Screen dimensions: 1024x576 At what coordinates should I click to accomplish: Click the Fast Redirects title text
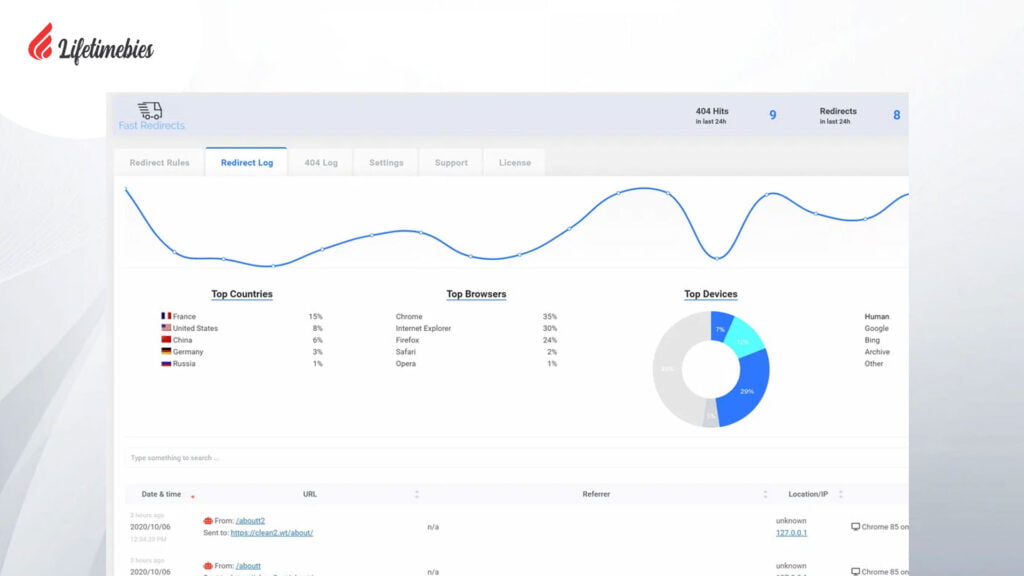click(152, 125)
